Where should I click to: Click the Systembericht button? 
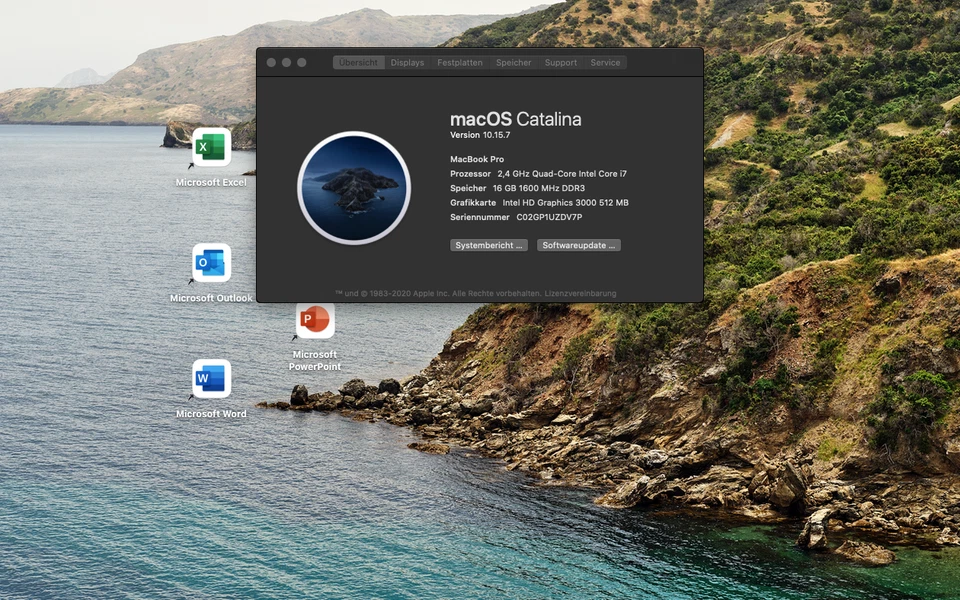coord(489,245)
